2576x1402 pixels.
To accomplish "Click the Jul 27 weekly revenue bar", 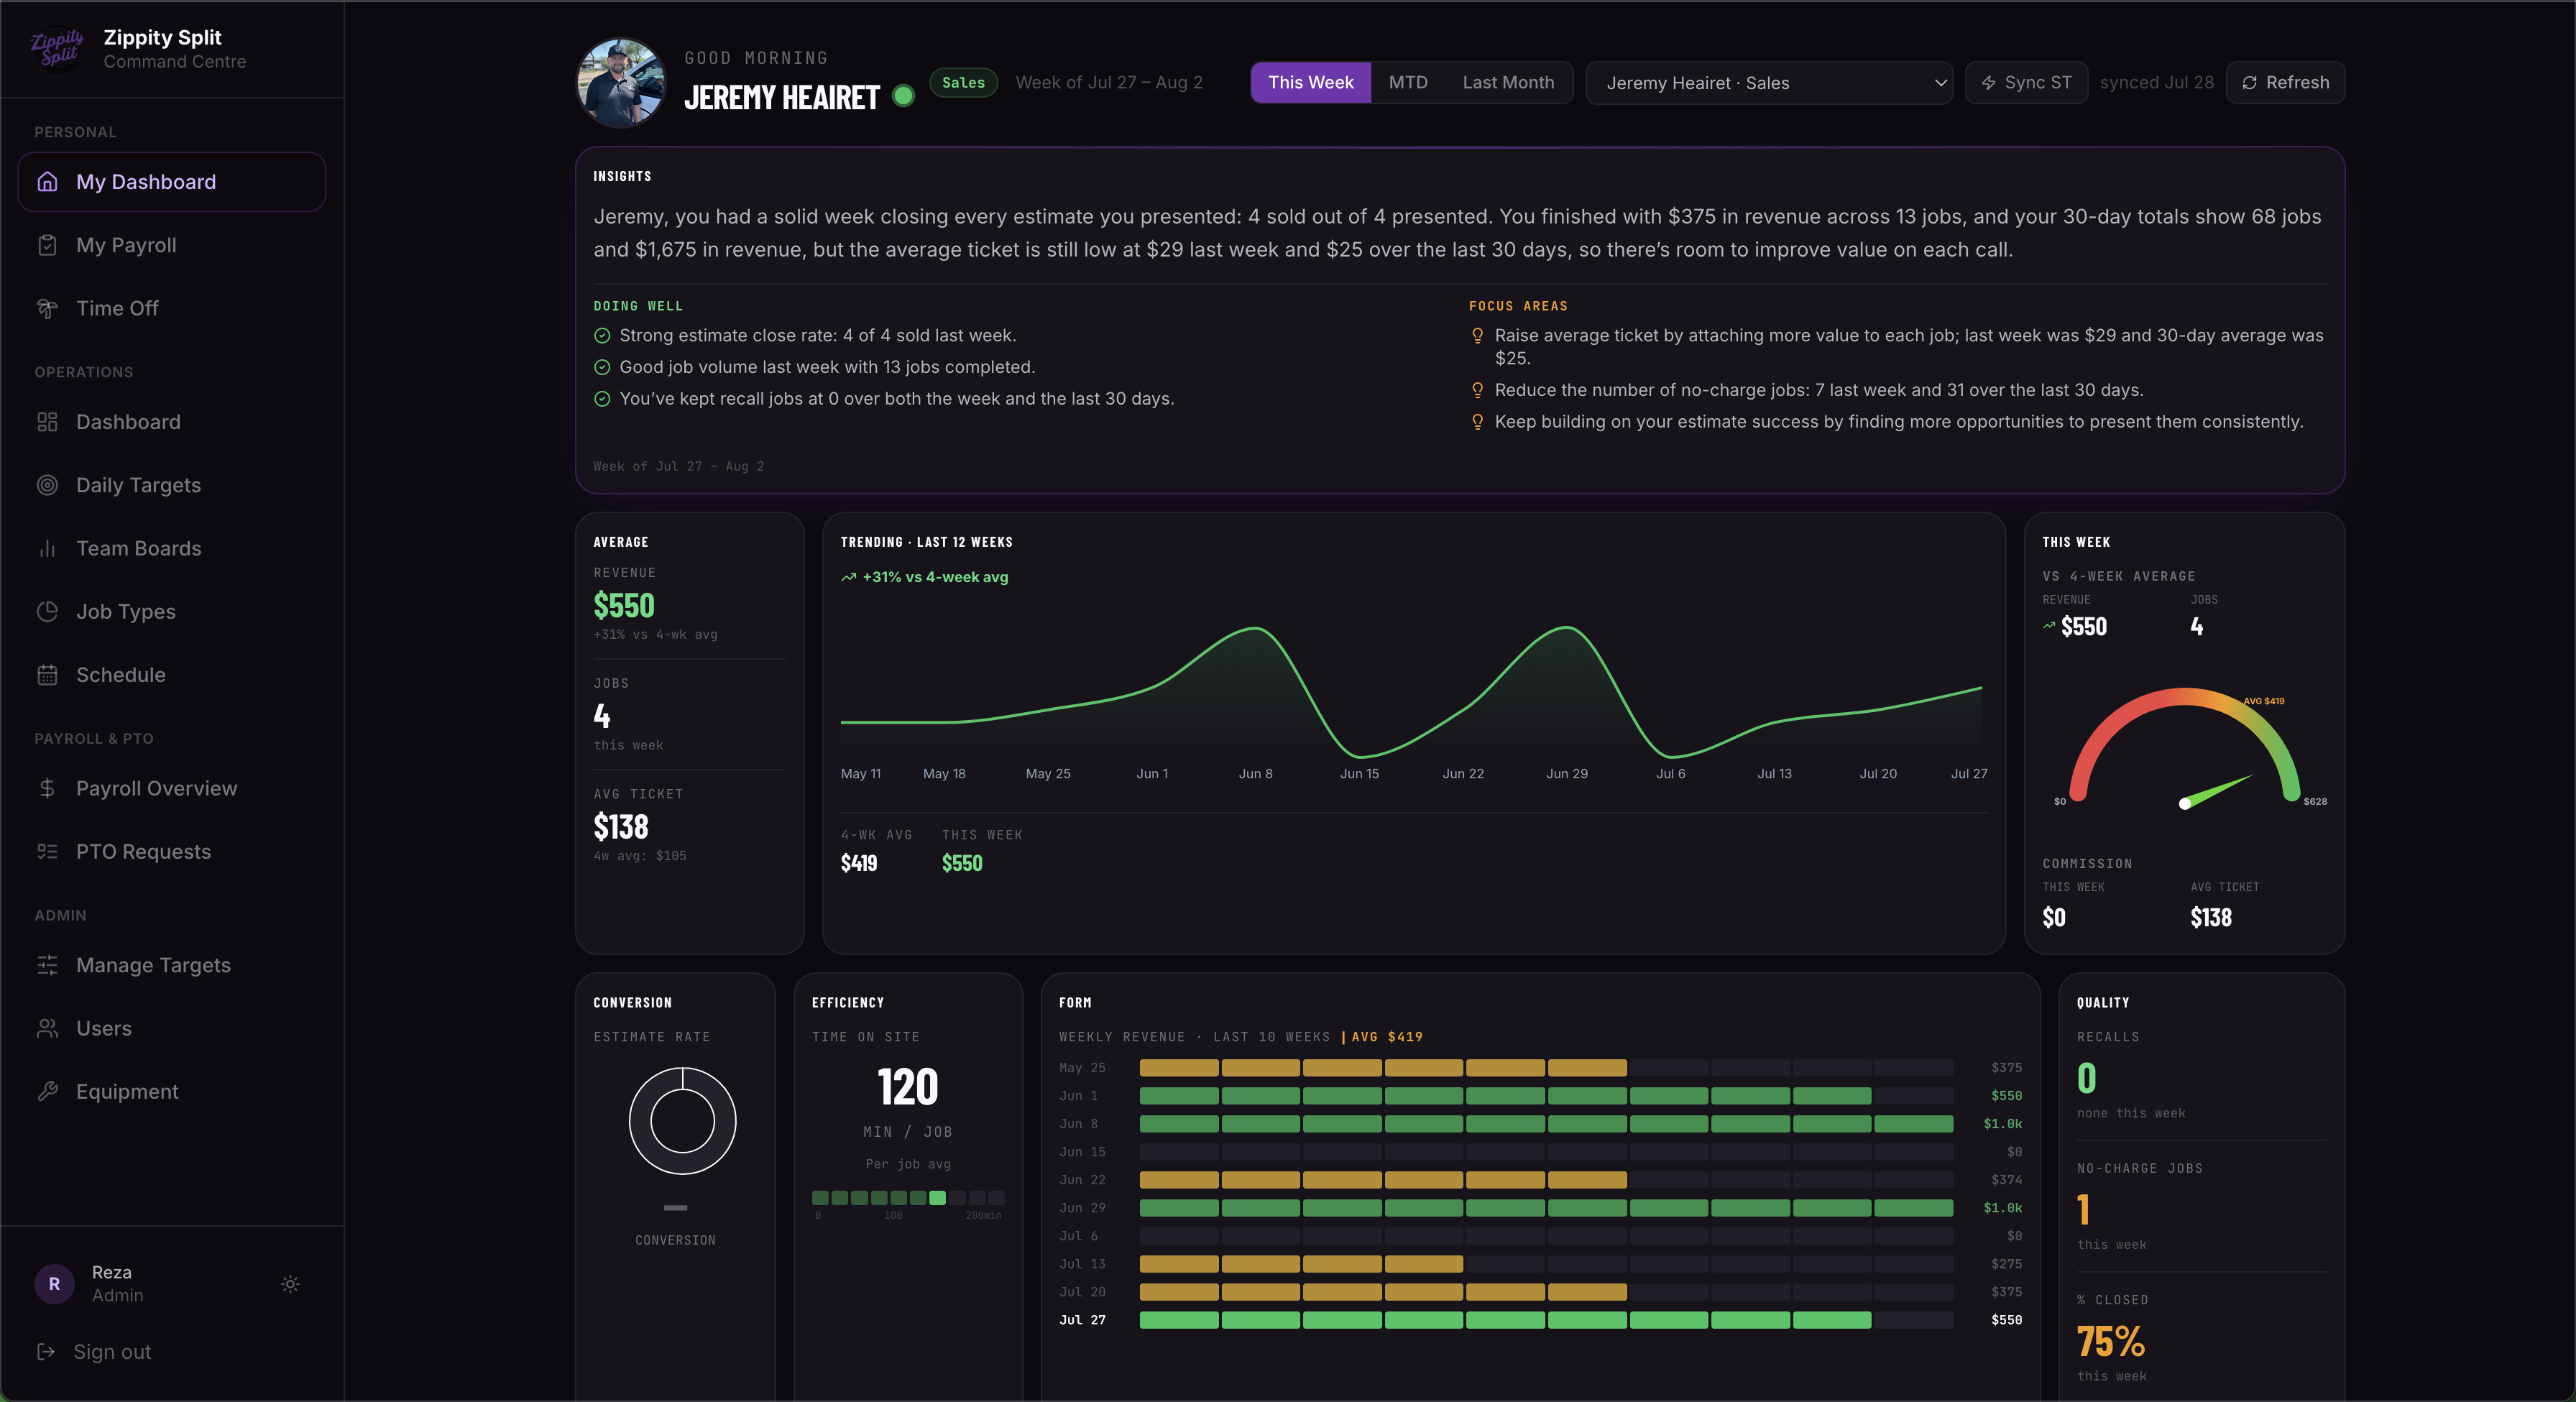I will pyautogui.click(x=1546, y=1320).
